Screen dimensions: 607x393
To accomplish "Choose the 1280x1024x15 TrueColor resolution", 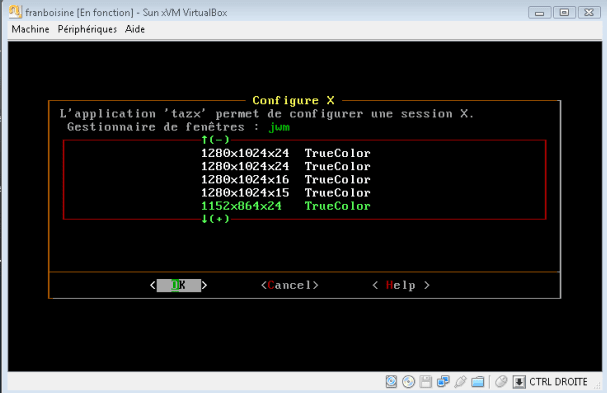I will point(286,193).
